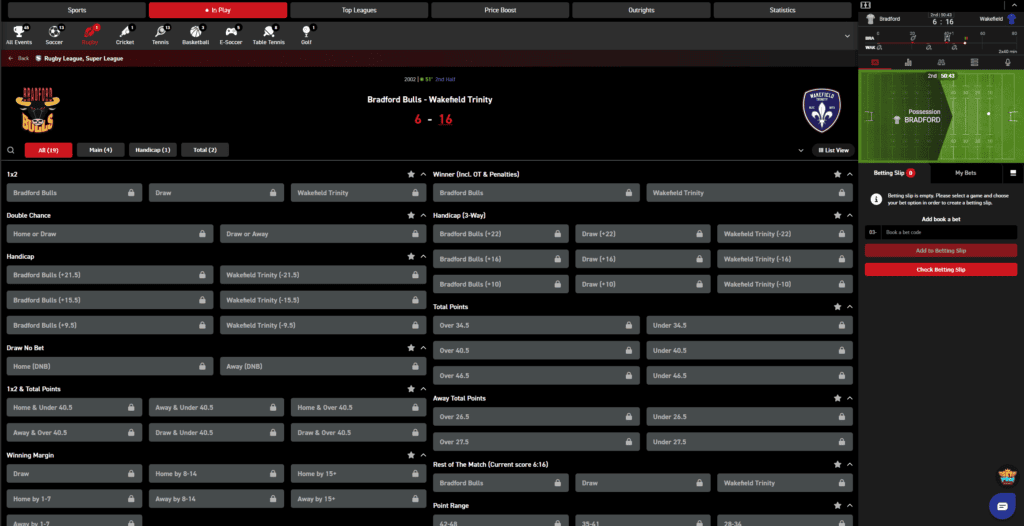
Task: Click the Bradford Bulls team logo
Action: click(x=38, y=109)
